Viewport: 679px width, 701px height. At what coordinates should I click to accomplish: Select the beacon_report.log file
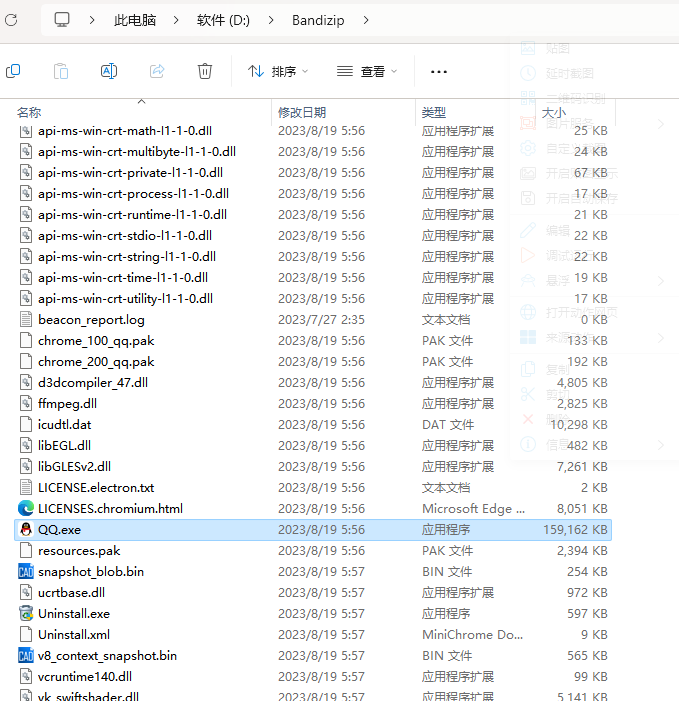click(x=91, y=319)
